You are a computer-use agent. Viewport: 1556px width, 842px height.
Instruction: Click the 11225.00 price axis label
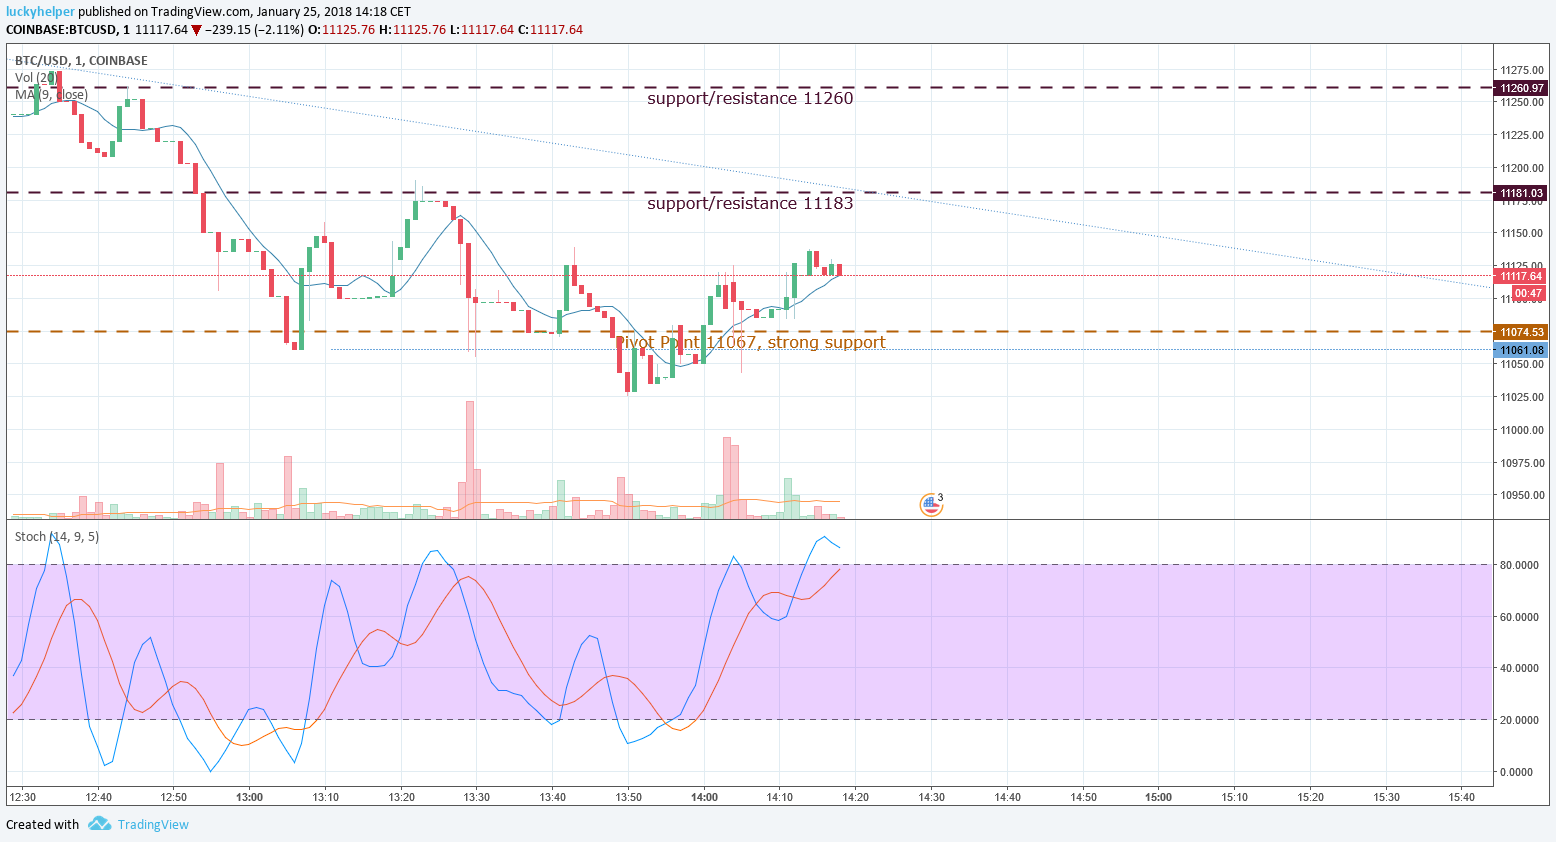click(x=1522, y=135)
